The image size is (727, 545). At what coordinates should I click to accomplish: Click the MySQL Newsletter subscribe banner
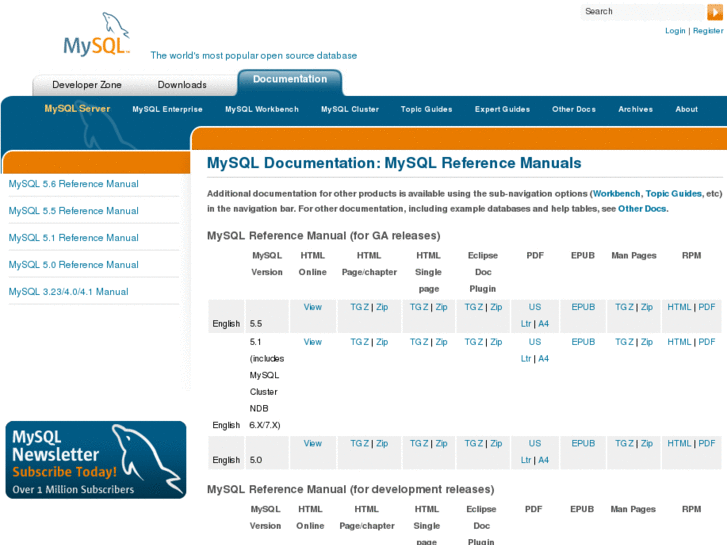pos(95,459)
